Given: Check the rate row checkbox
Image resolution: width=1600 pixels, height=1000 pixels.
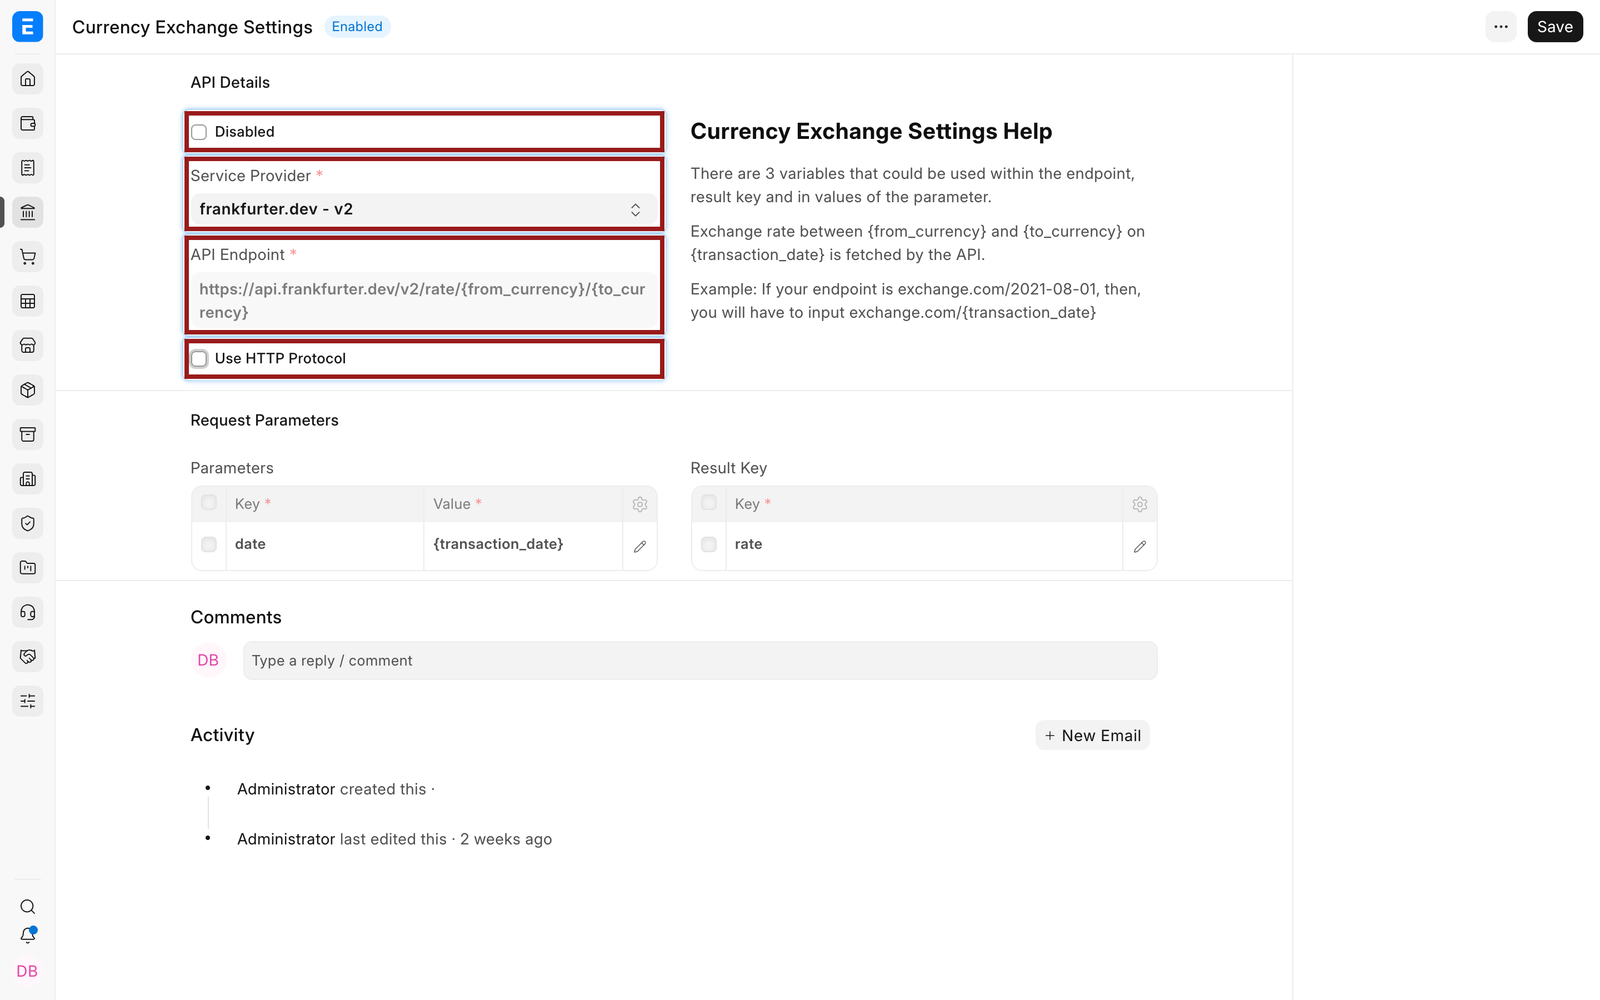Looking at the screenshot, I should [709, 545].
